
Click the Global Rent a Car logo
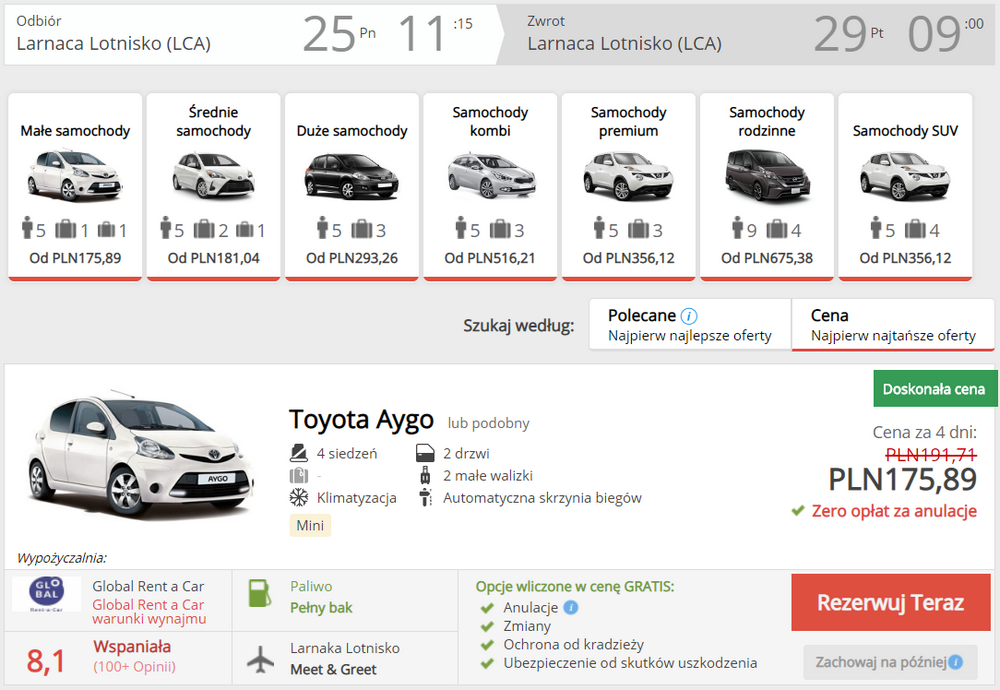47,594
